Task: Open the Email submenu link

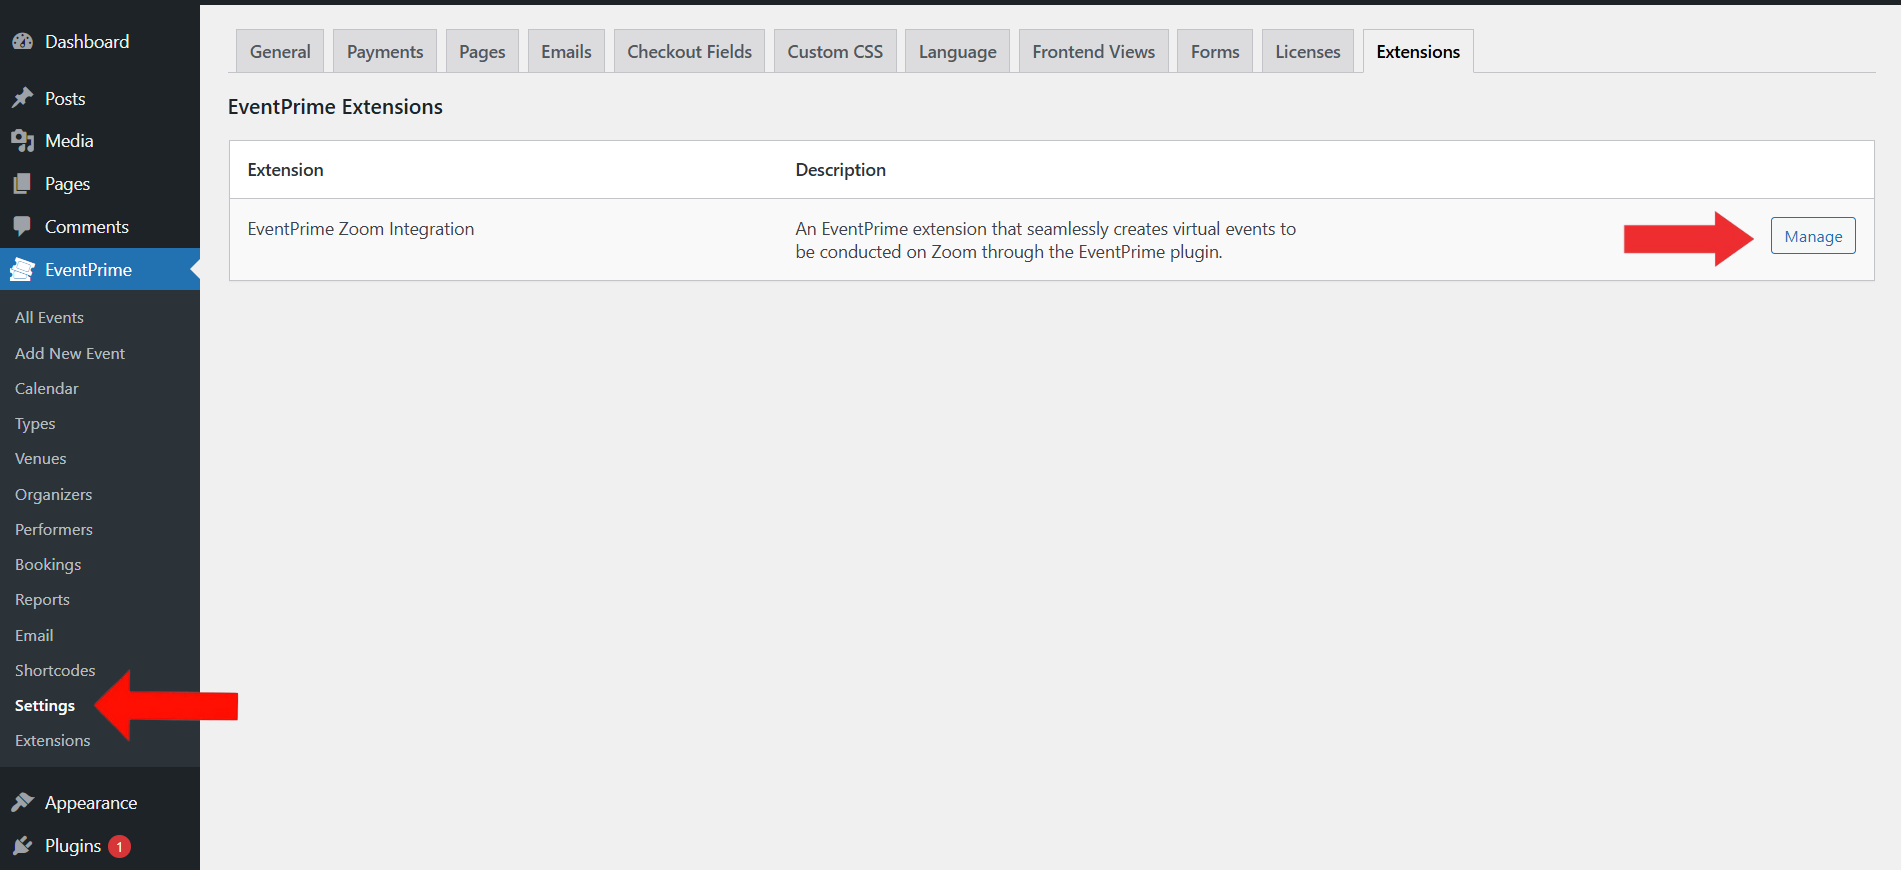Action: pyautogui.click(x=34, y=635)
